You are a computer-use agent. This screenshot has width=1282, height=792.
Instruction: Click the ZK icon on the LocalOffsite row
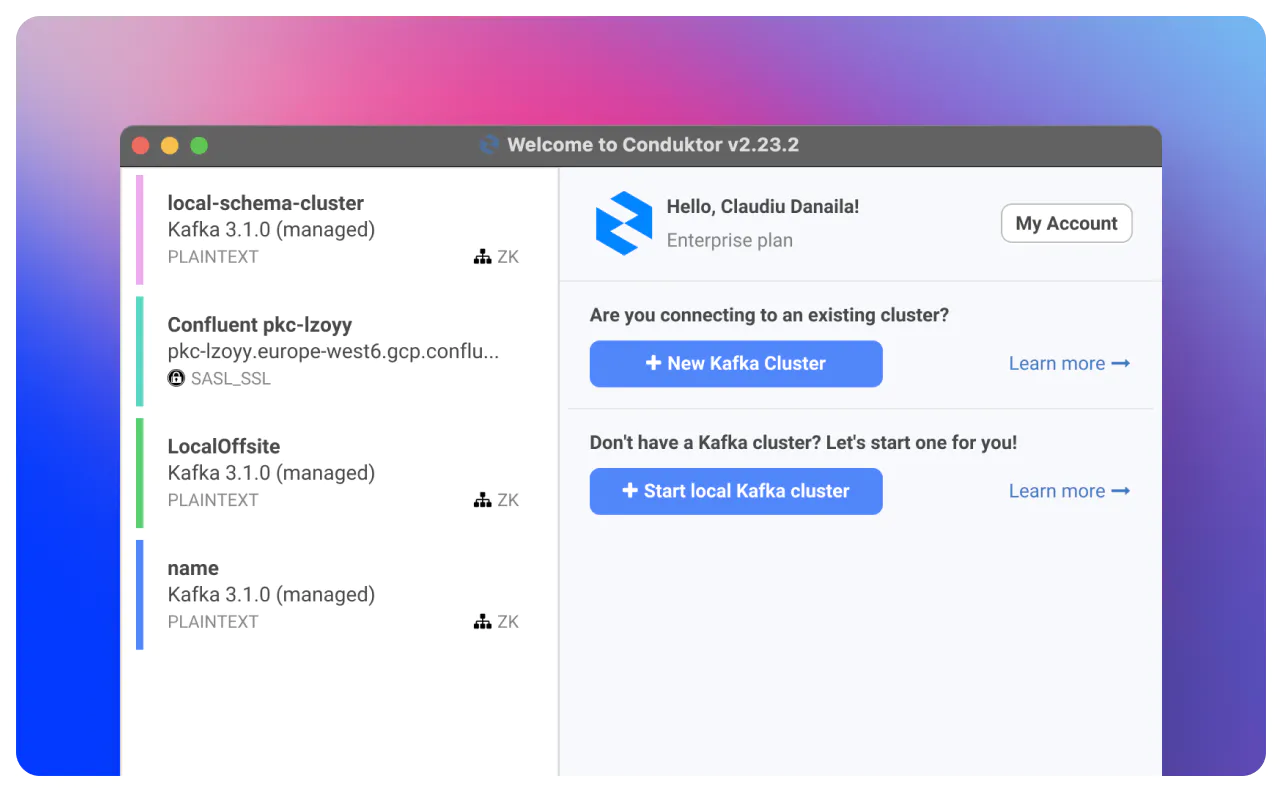coord(482,500)
